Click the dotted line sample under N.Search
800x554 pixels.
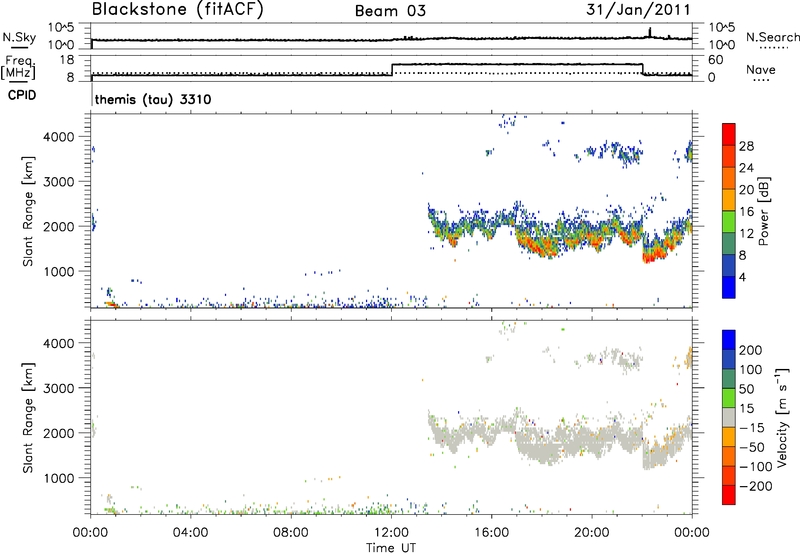(773, 48)
